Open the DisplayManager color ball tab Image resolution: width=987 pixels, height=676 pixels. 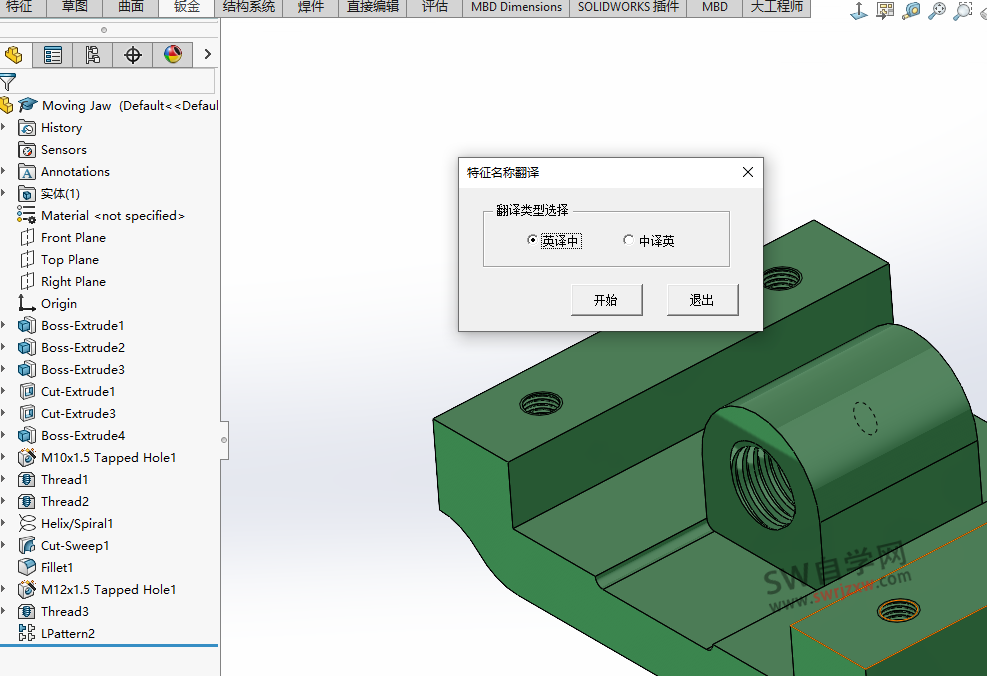tap(173, 55)
